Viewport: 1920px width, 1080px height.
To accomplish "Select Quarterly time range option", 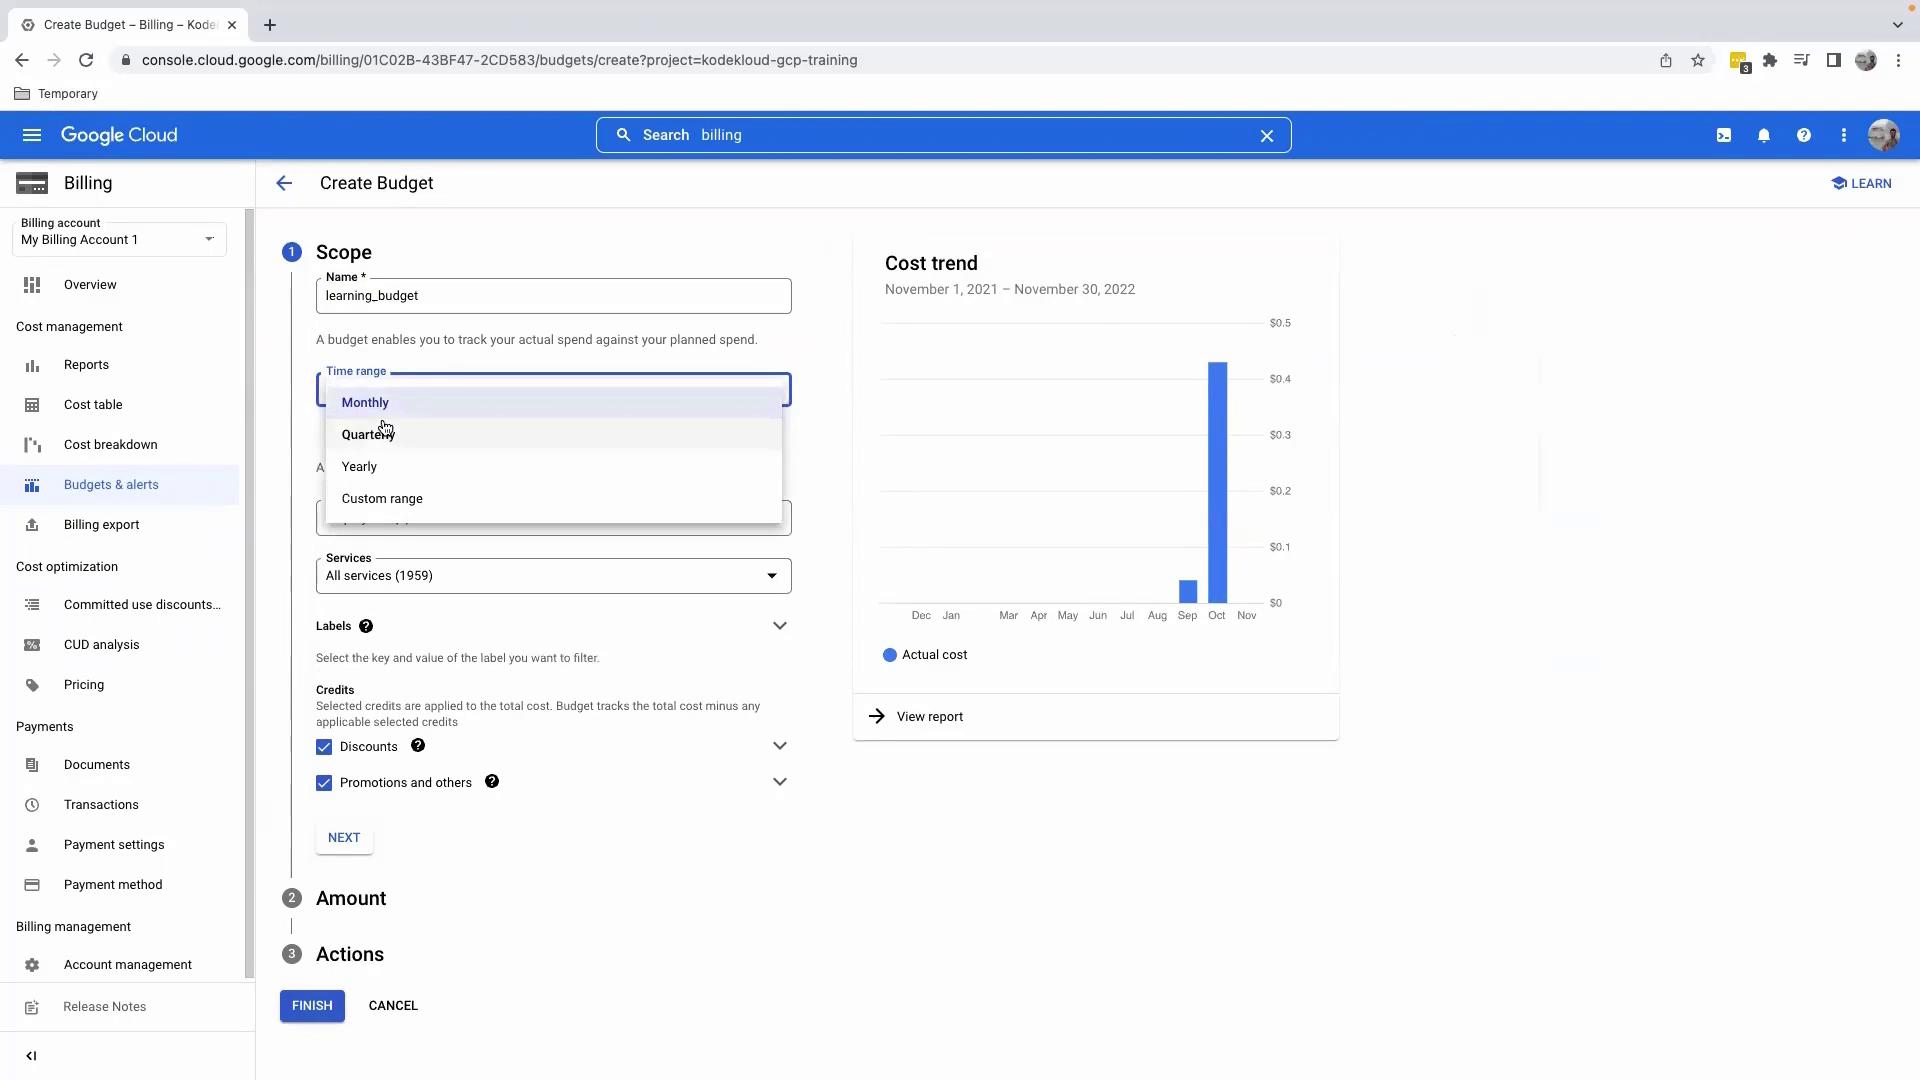I will (x=367, y=435).
